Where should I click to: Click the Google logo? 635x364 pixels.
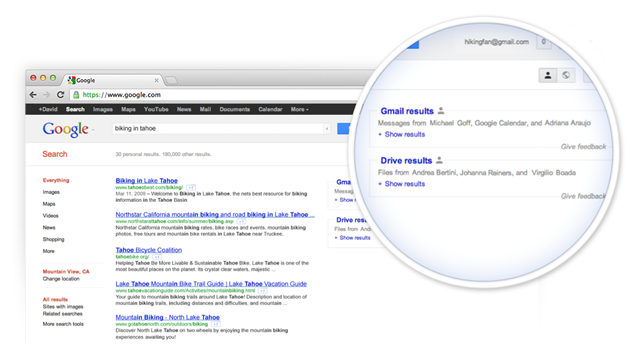pos(66,129)
